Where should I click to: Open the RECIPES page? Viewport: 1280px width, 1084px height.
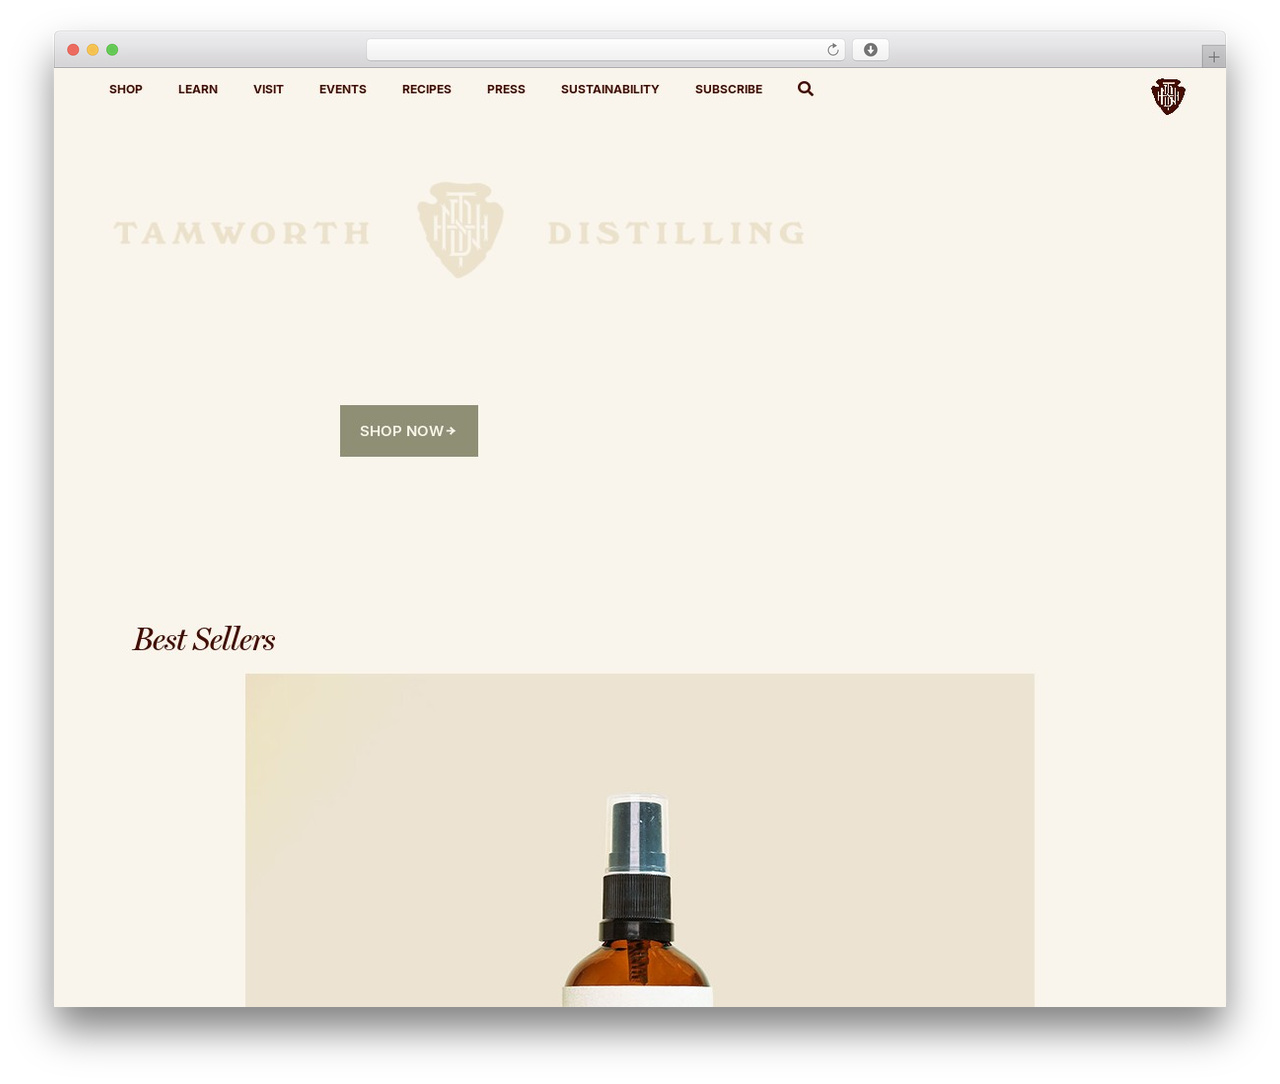coord(427,89)
